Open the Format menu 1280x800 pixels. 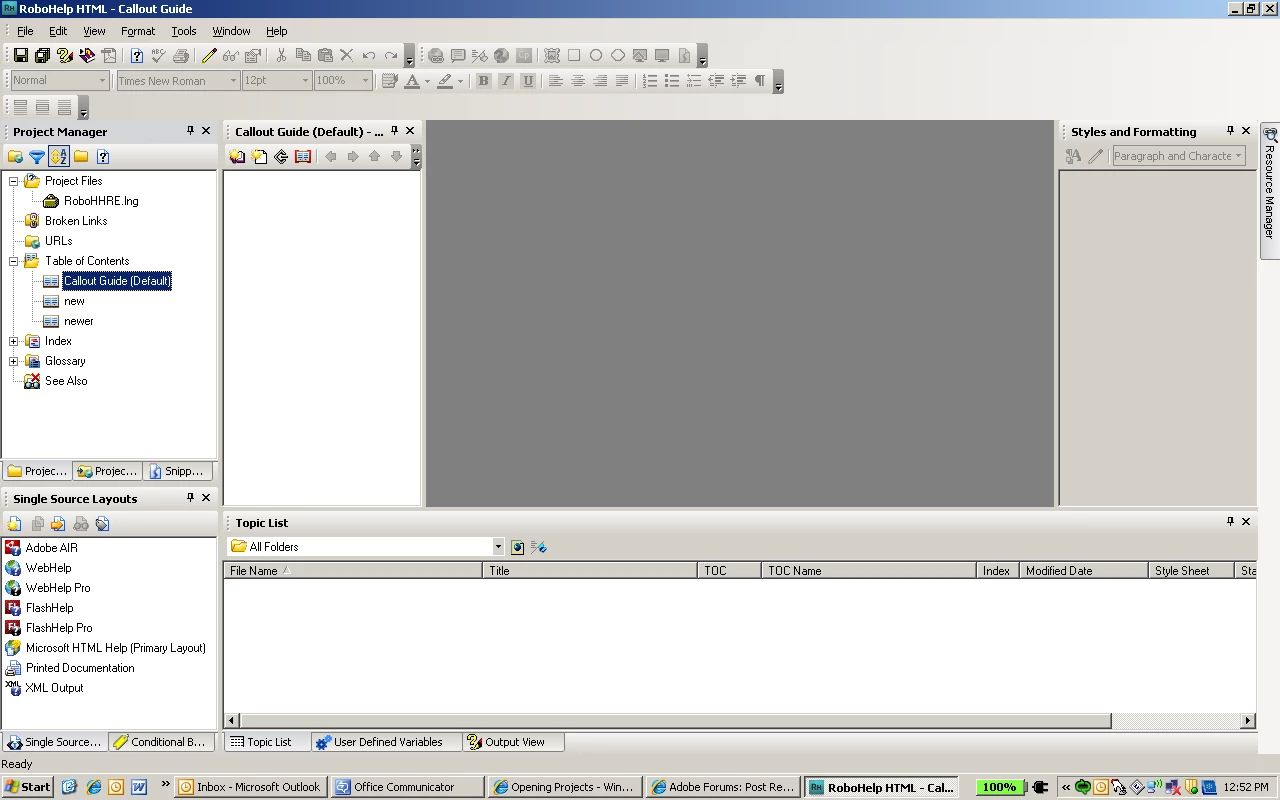pyautogui.click(x=138, y=31)
